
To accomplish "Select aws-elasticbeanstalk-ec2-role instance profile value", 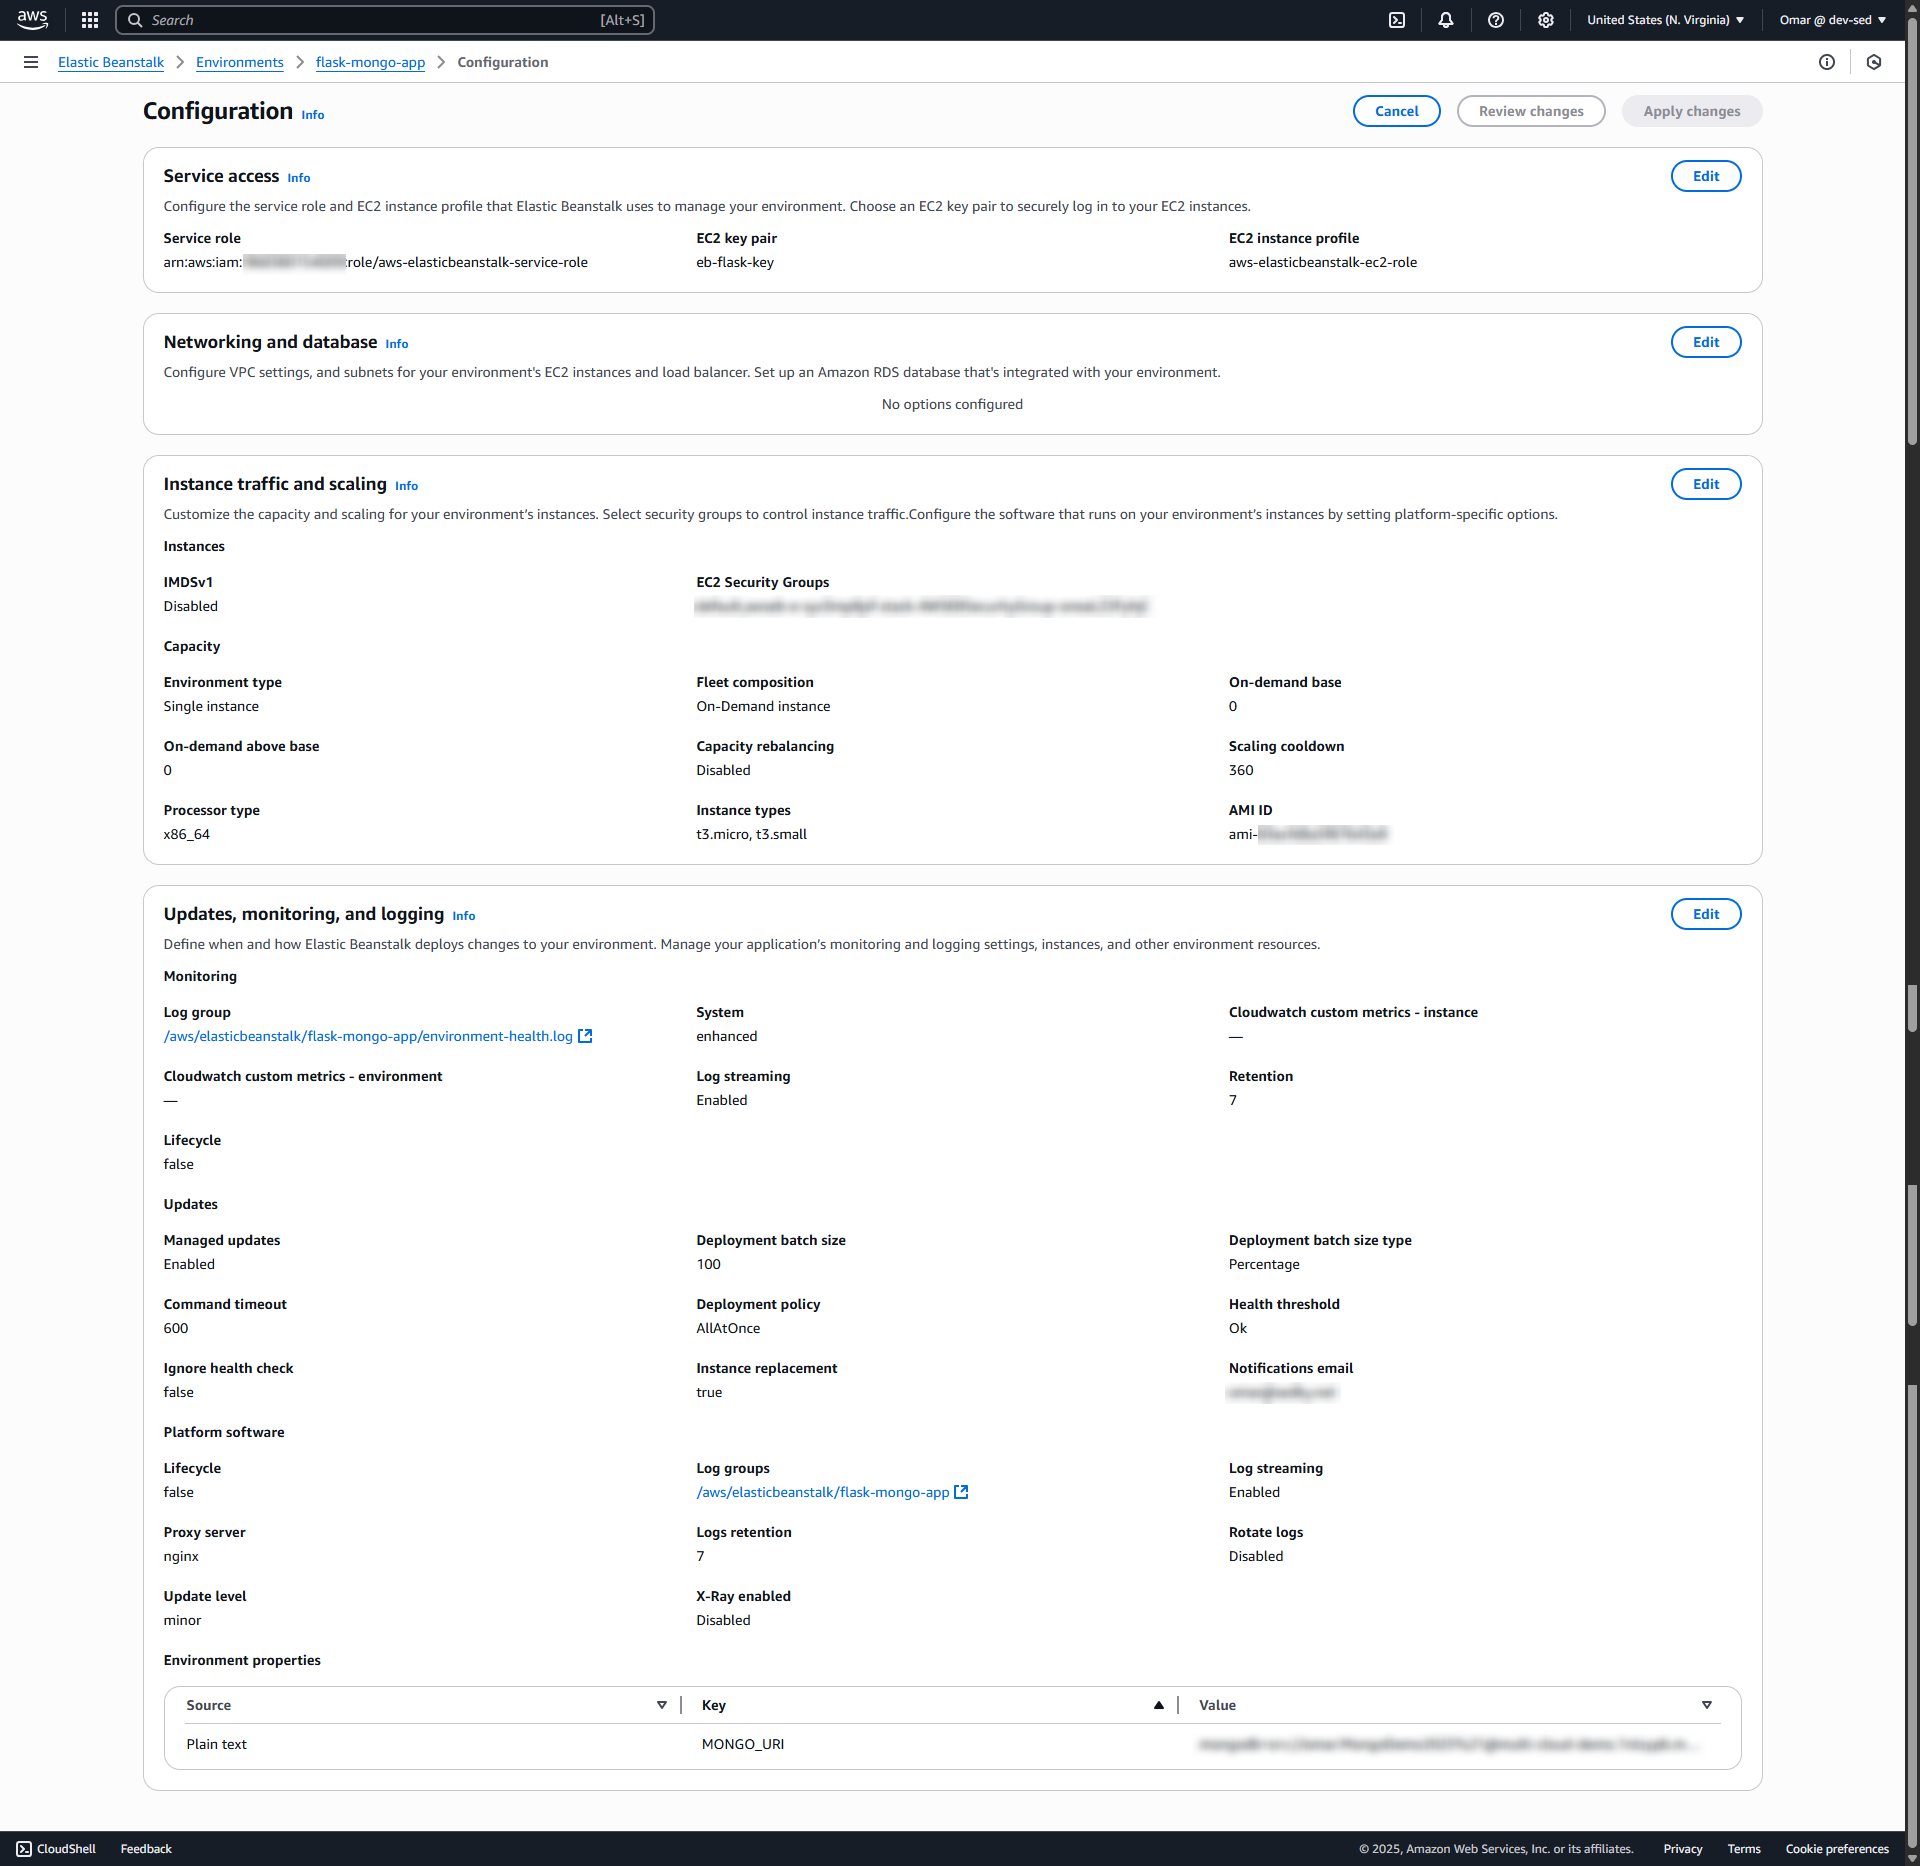I will pos(1323,262).
